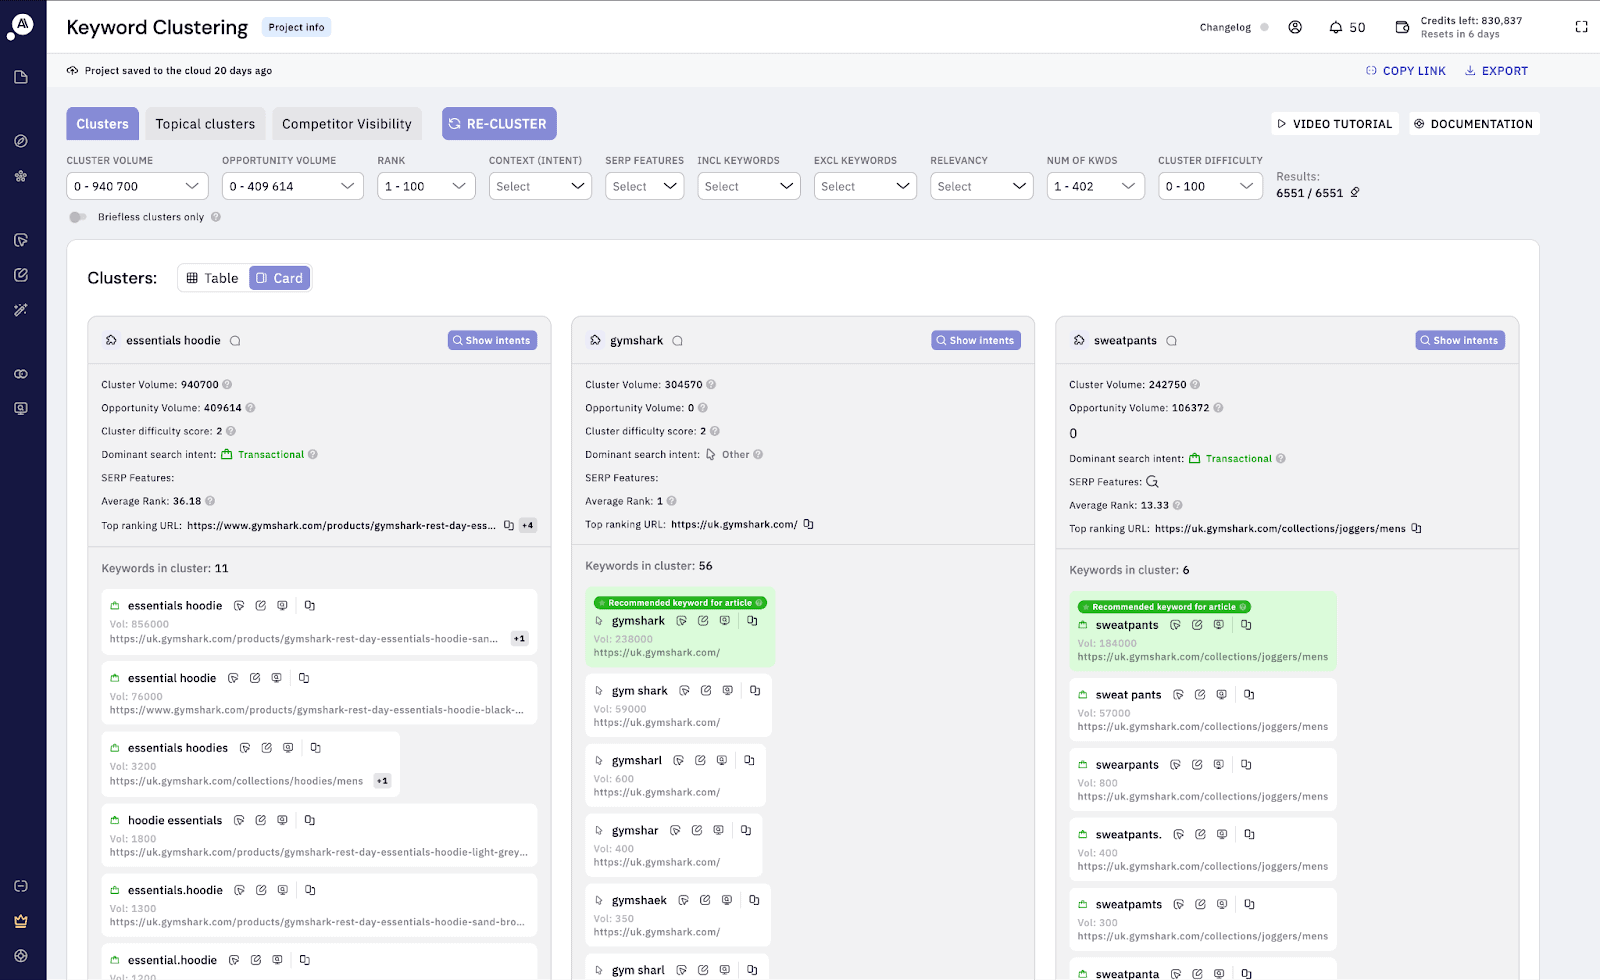Show intents for gymshark cluster
The width and height of the screenshot is (1600, 980).
click(976, 341)
